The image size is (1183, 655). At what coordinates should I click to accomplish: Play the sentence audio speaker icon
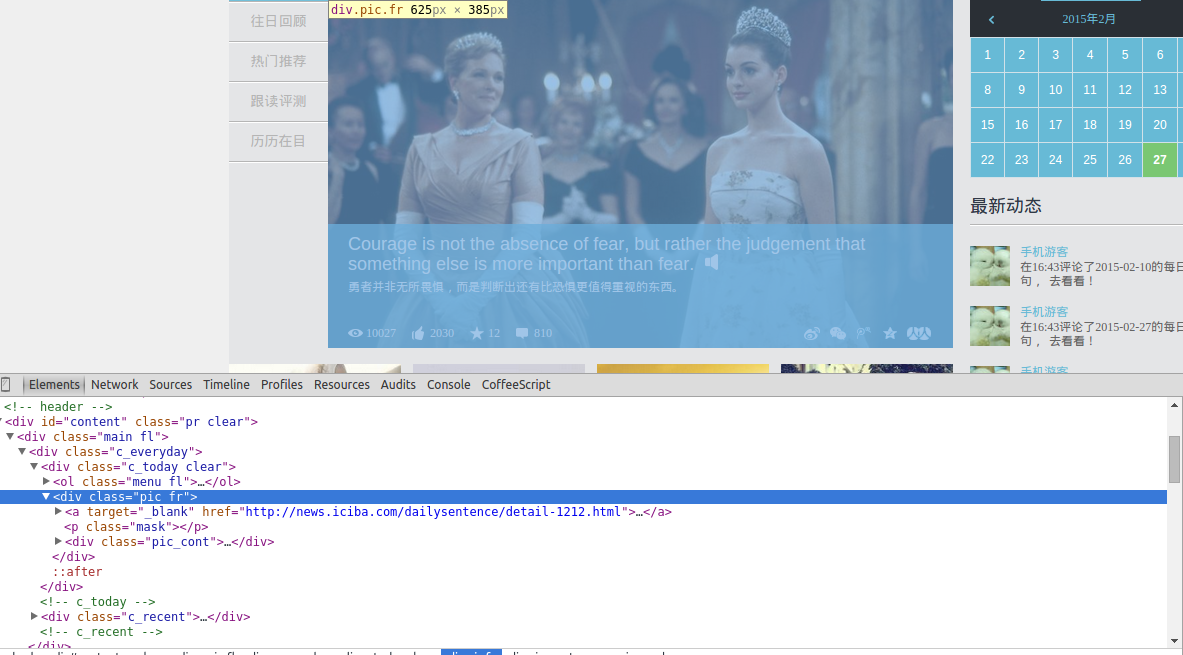click(x=711, y=262)
